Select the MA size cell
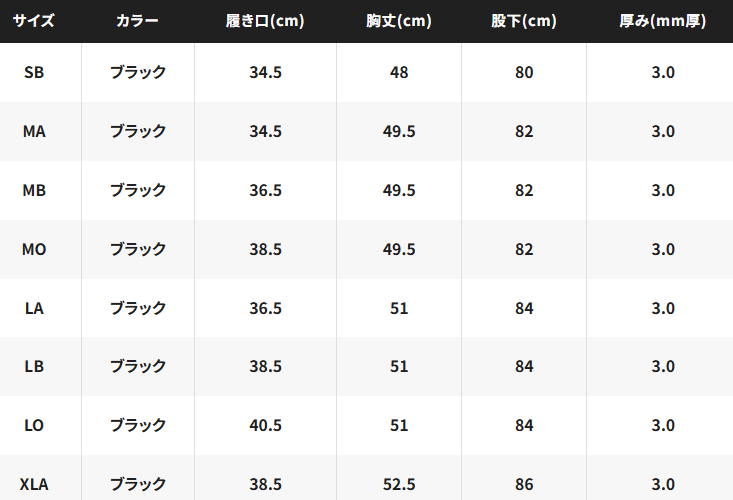The height and width of the screenshot is (500, 733). click(x=34, y=131)
